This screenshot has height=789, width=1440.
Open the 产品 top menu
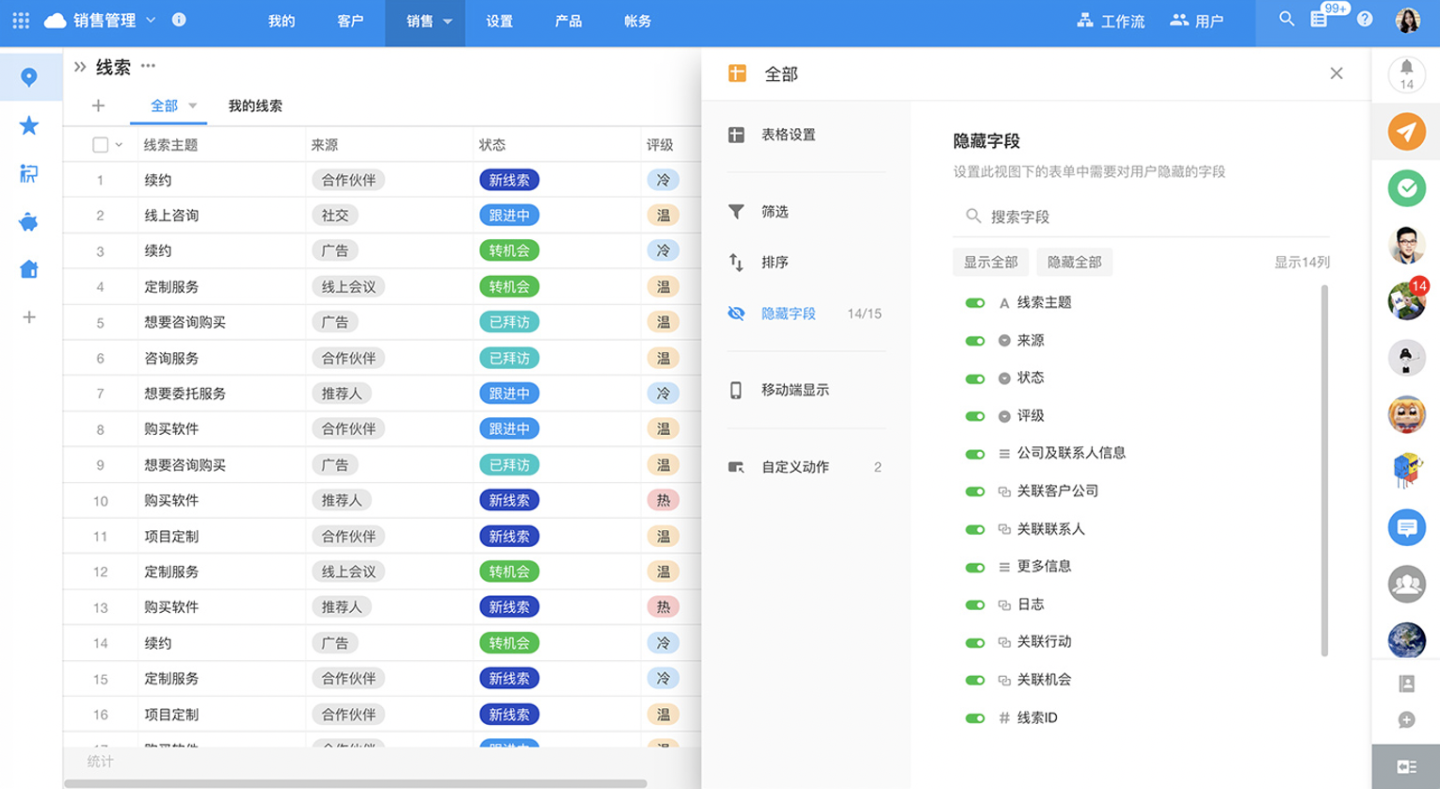568,21
